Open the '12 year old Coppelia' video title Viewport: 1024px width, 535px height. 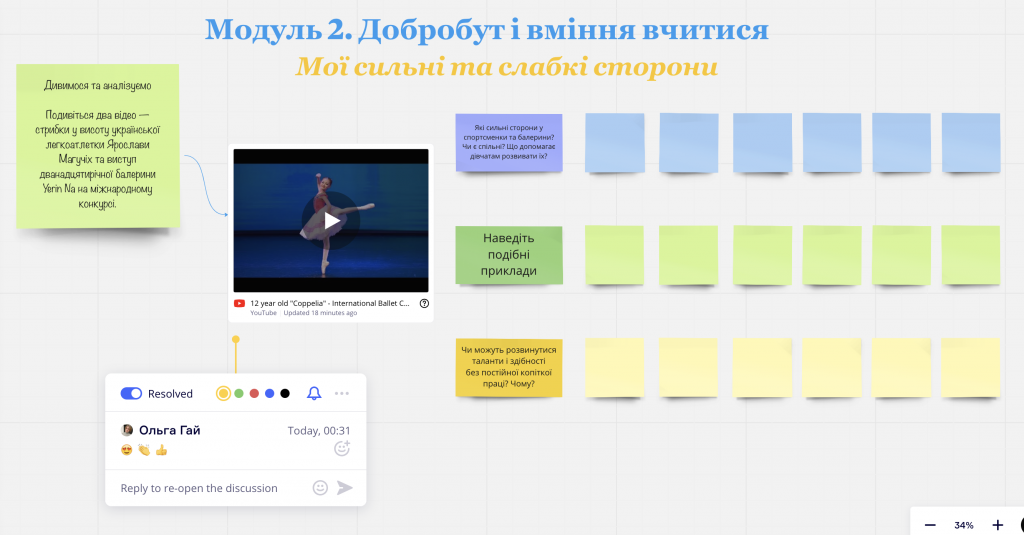click(330, 303)
